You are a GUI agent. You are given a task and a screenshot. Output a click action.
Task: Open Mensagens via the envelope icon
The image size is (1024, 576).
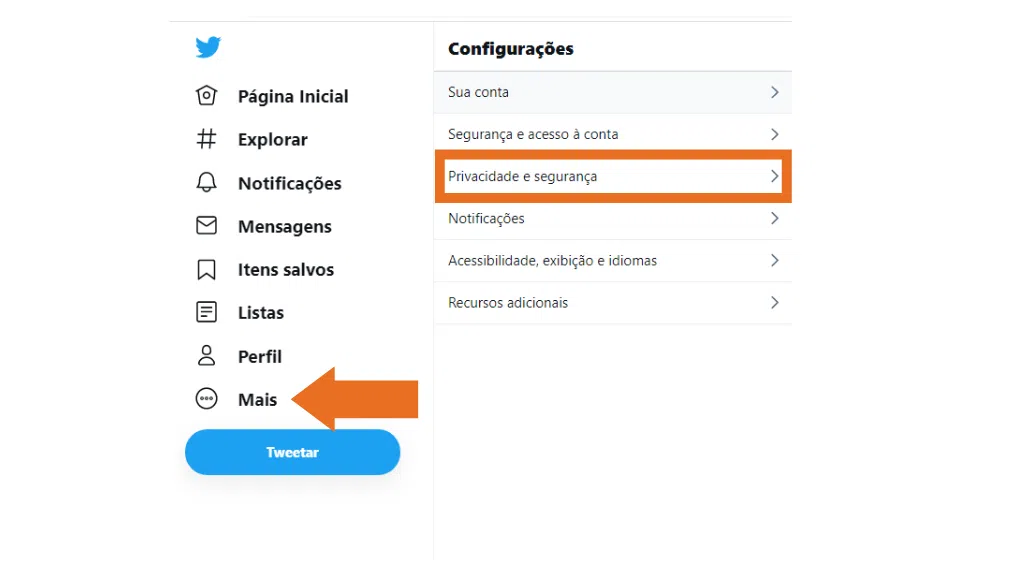pyautogui.click(x=206, y=226)
